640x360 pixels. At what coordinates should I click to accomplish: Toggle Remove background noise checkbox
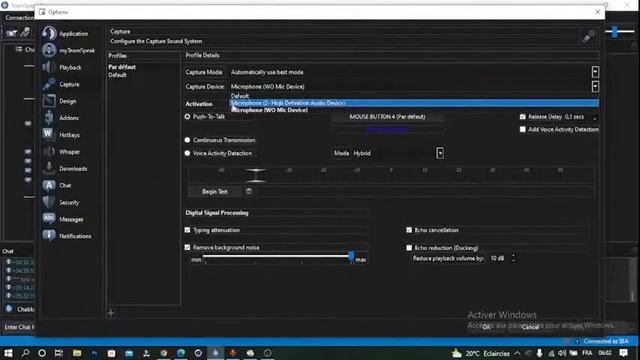187,247
